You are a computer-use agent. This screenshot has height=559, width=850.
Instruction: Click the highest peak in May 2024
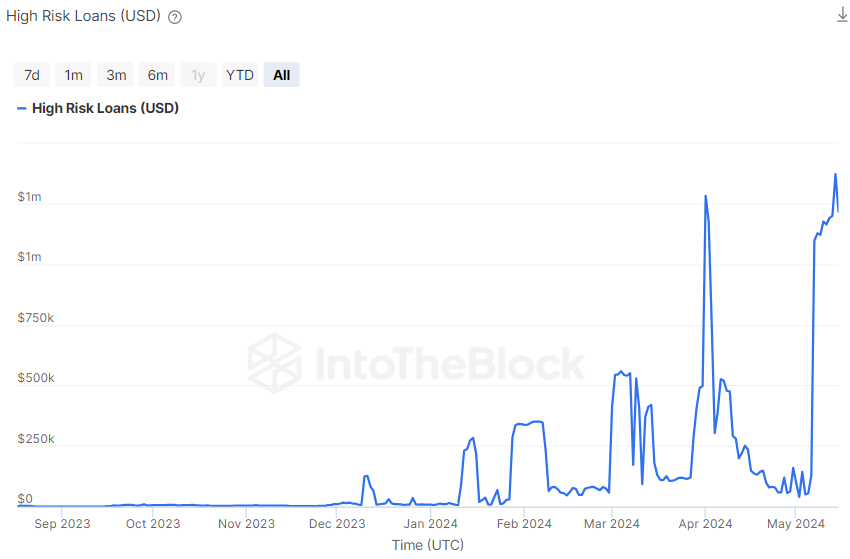coord(835,174)
